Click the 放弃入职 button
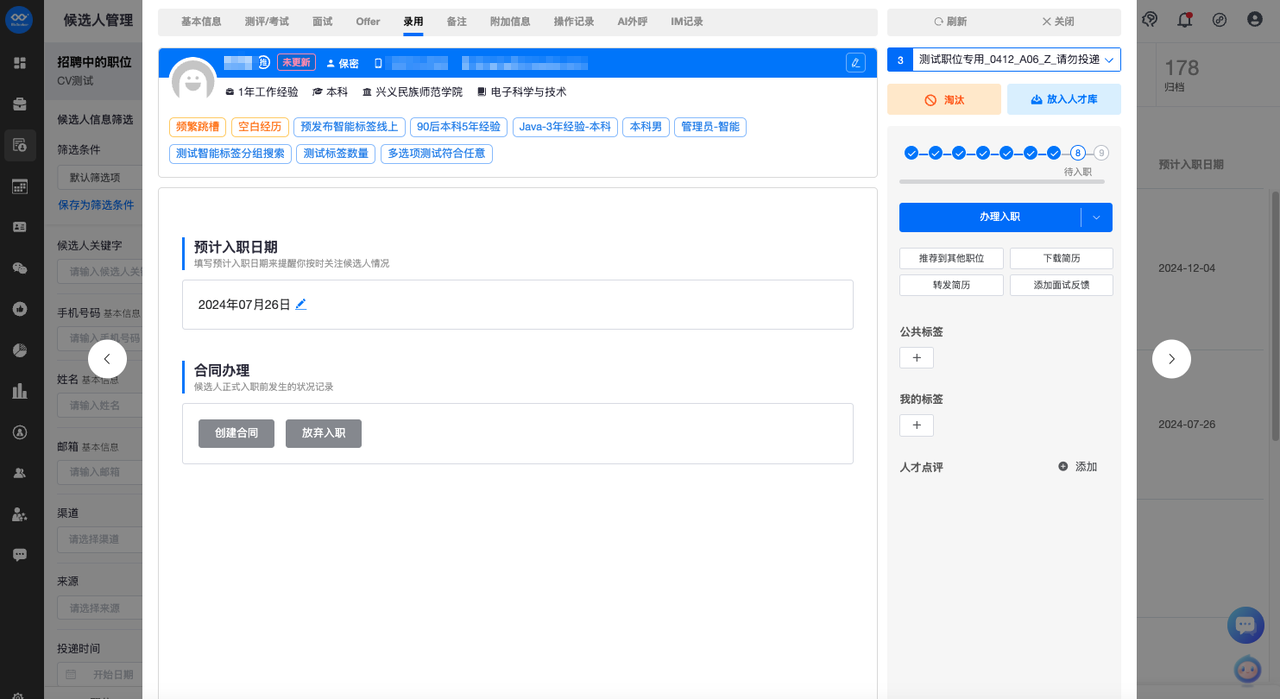The image size is (1280, 699). tap(323, 433)
